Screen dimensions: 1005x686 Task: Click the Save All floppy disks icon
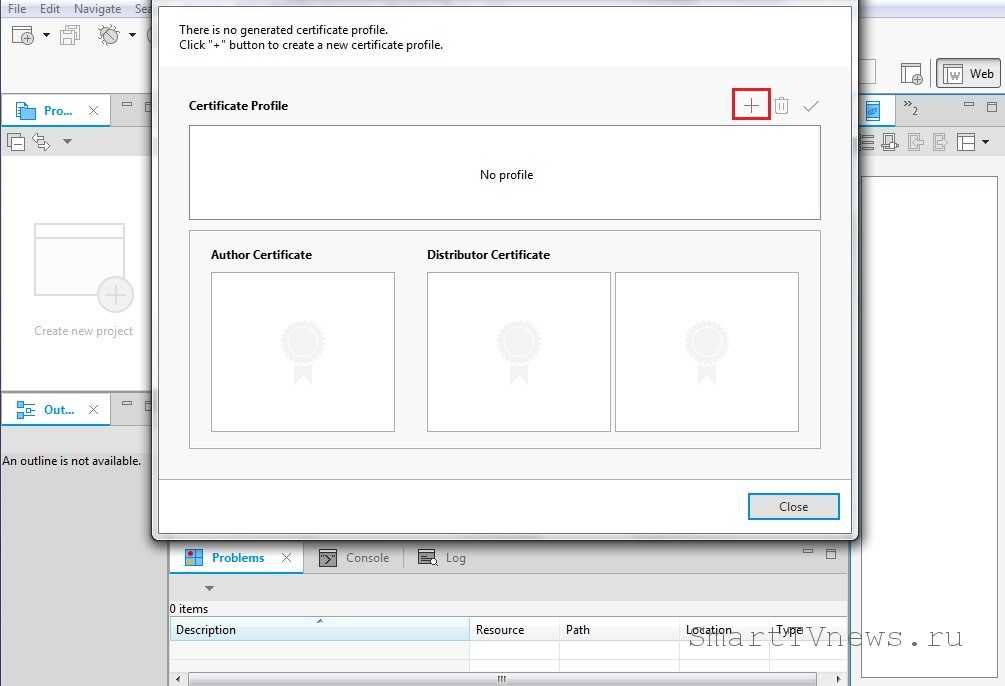point(70,36)
